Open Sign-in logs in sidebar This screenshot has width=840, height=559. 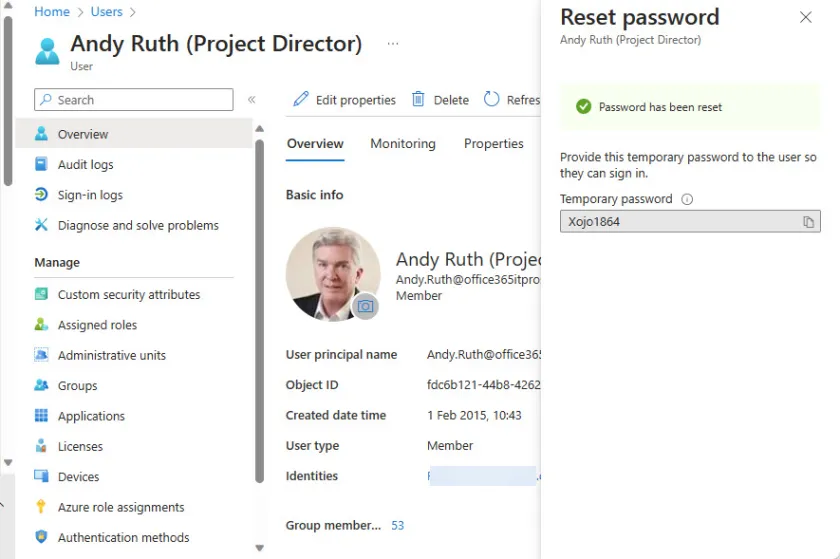[90, 195]
